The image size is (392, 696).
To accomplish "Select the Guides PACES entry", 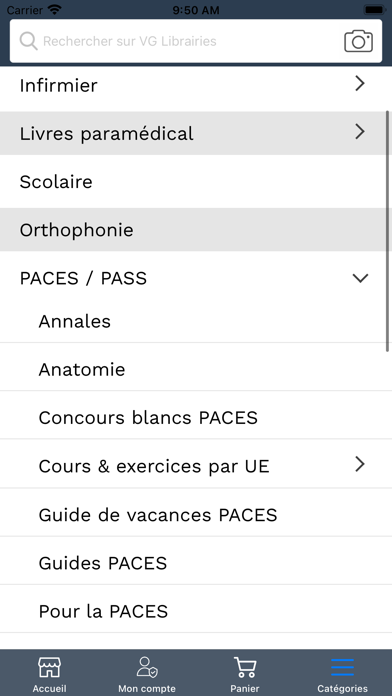I will coord(196,563).
